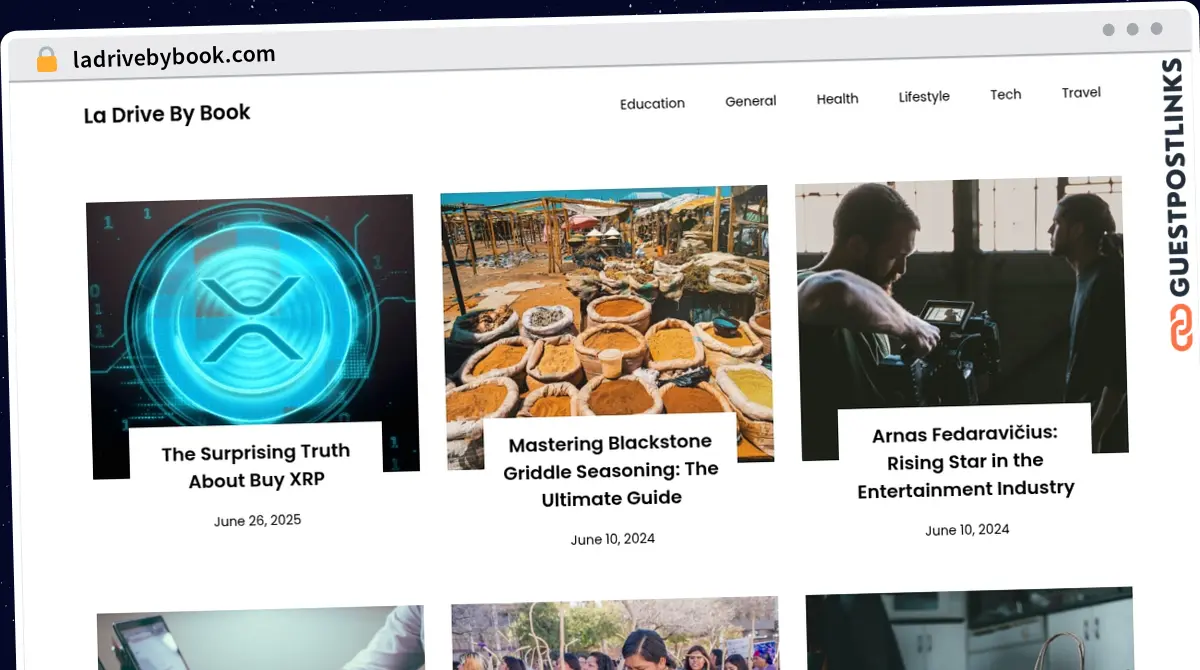Read the Arnas Fedaravičius article
This screenshot has height=670, width=1200.
(966, 461)
